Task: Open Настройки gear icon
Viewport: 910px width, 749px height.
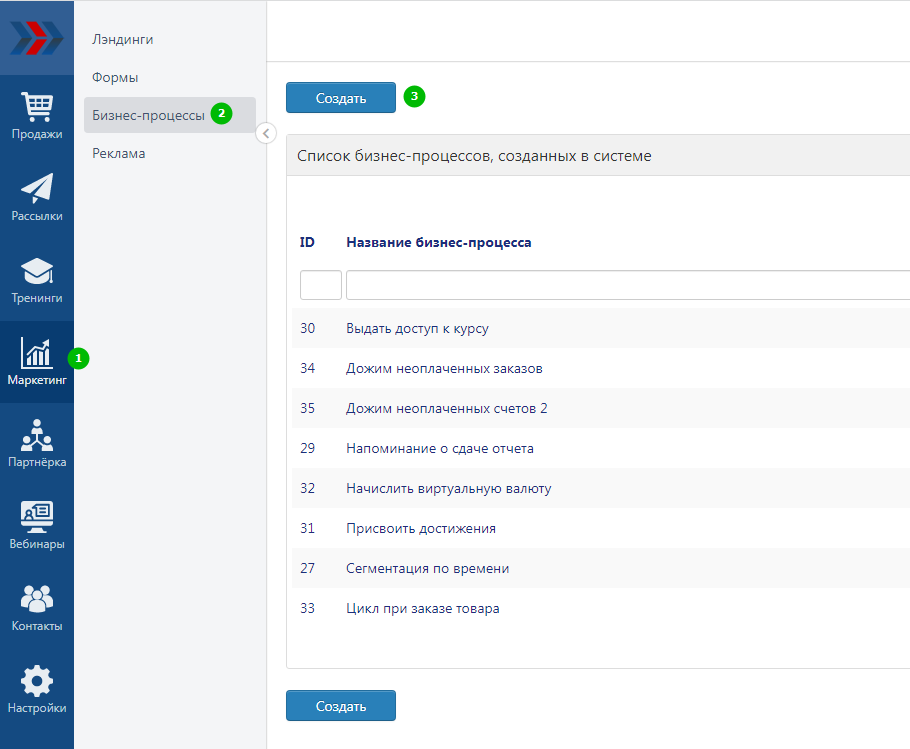Action: (x=37, y=681)
